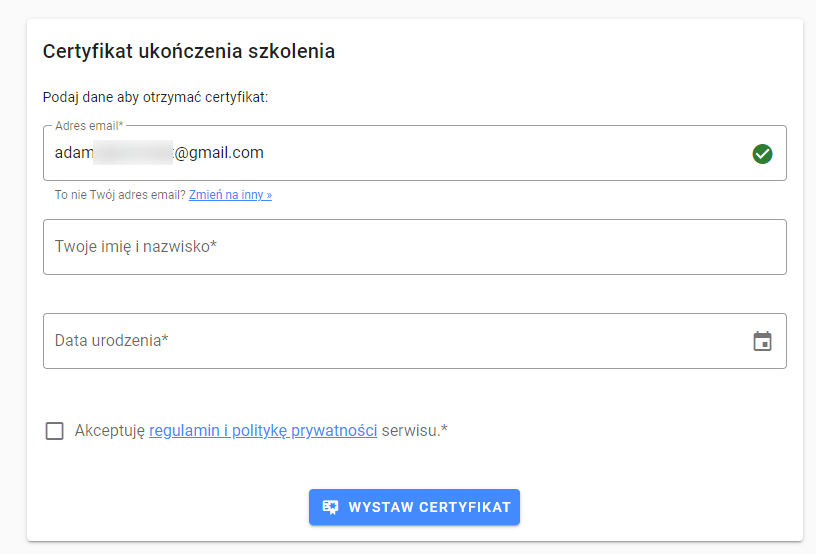Click the blurred portion of the email address

pos(133,152)
